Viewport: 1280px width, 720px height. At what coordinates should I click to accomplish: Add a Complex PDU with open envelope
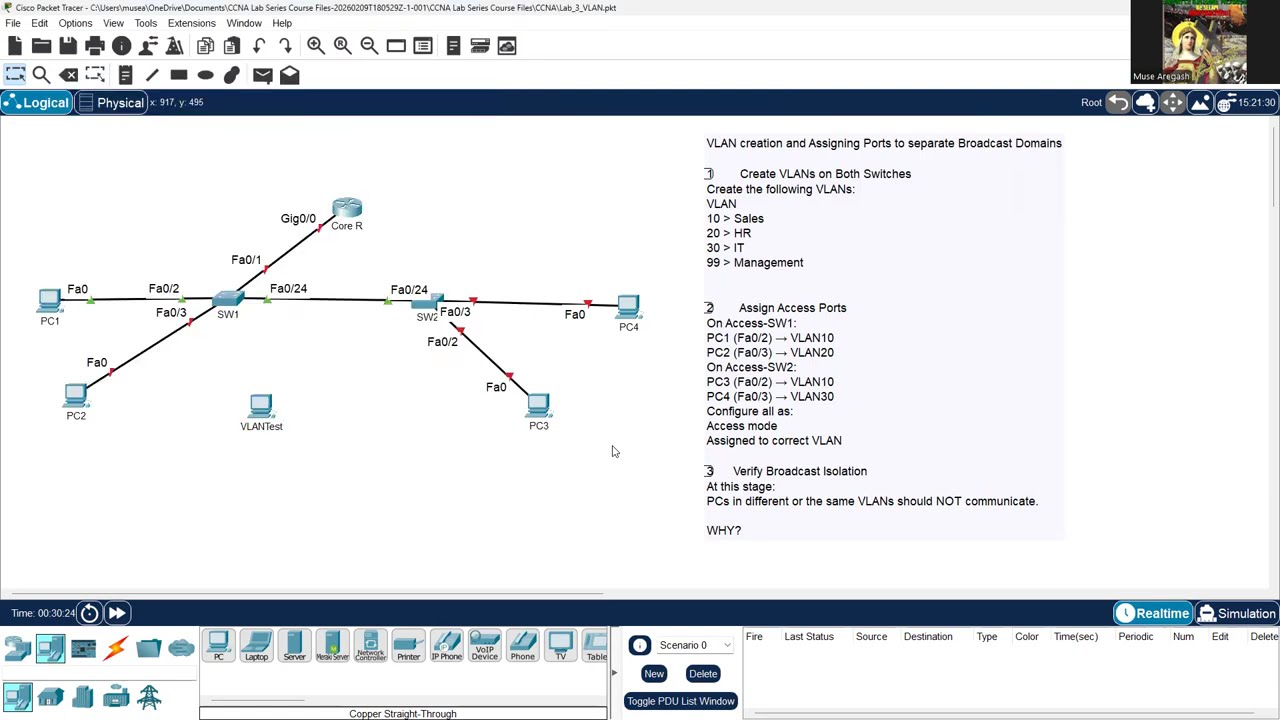[x=289, y=75]
